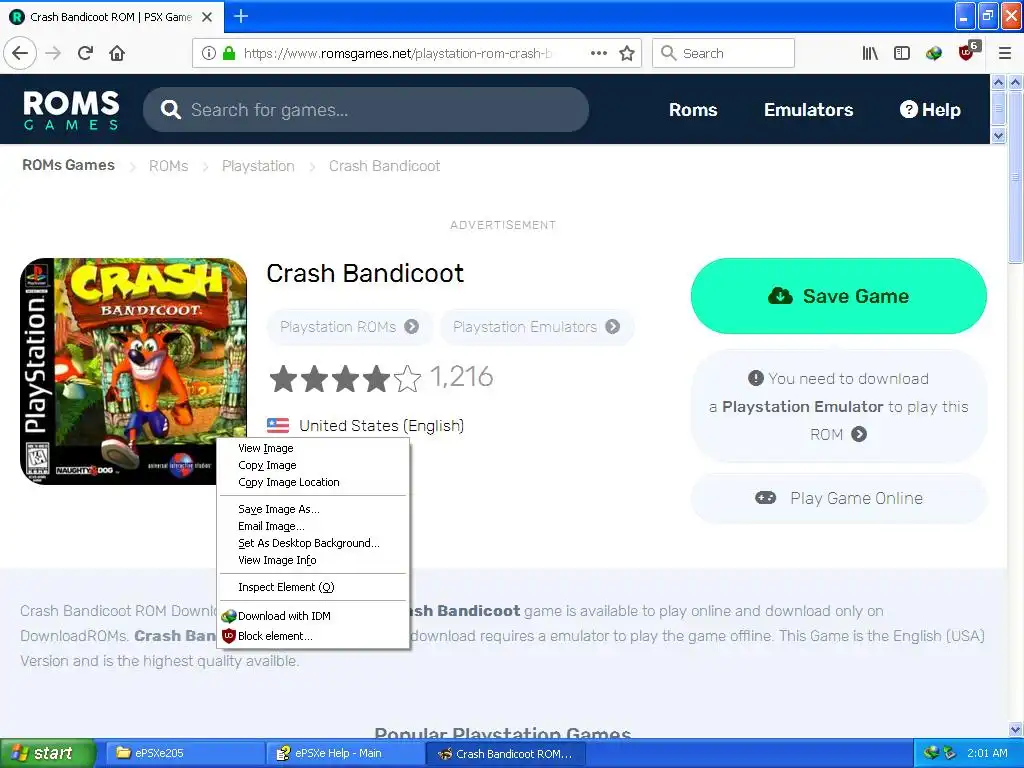1024x768 pixels.
Task: Show site information icon in address bar
Action: click(208, 53)
